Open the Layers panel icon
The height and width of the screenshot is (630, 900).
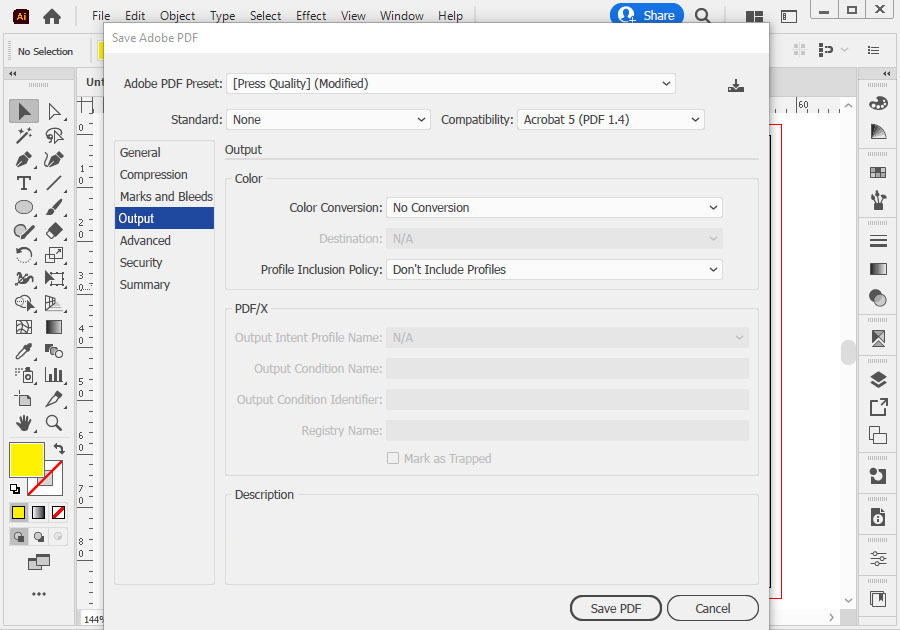(x=878, y=380)
